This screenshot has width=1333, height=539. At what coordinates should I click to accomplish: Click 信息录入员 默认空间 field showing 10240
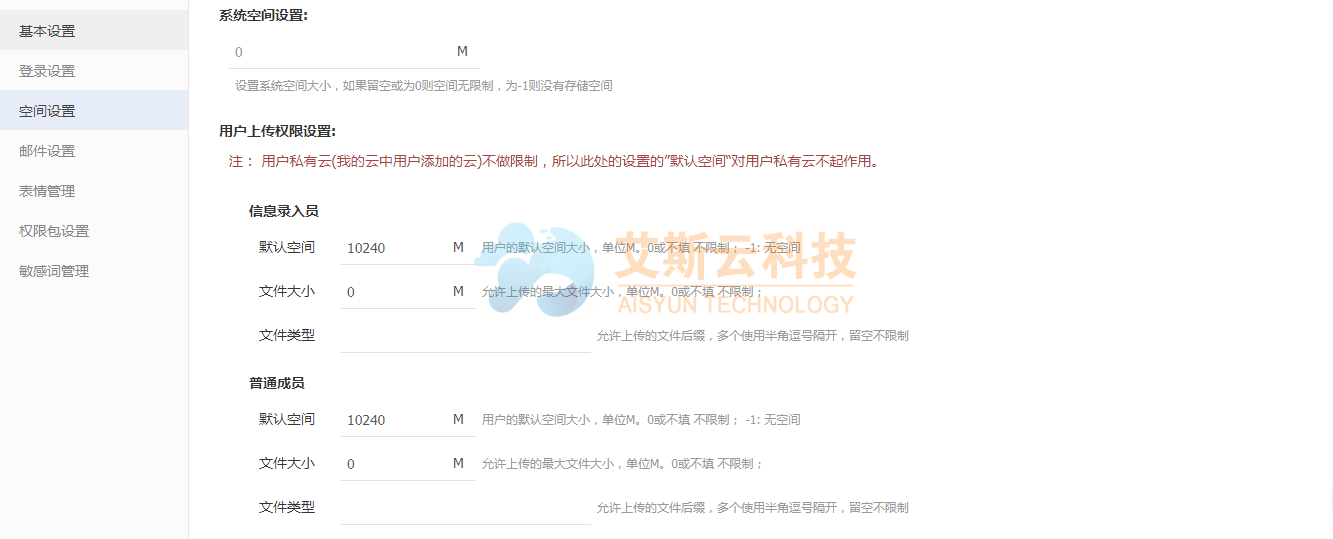(395, 248)
